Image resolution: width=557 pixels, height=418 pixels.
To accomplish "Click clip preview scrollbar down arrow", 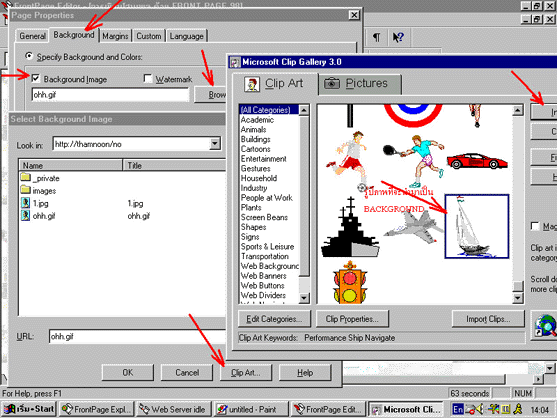I will [518, 298].
